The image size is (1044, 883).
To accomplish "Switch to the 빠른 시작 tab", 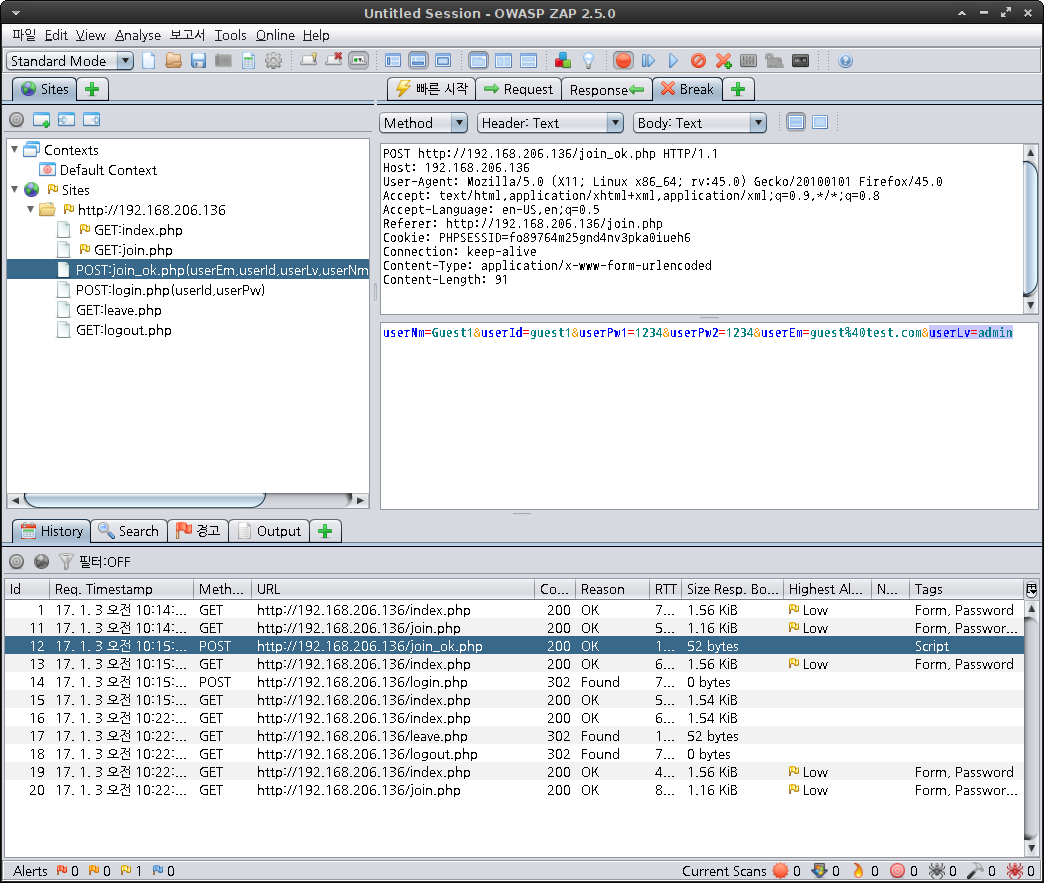I will click(431, 89).
